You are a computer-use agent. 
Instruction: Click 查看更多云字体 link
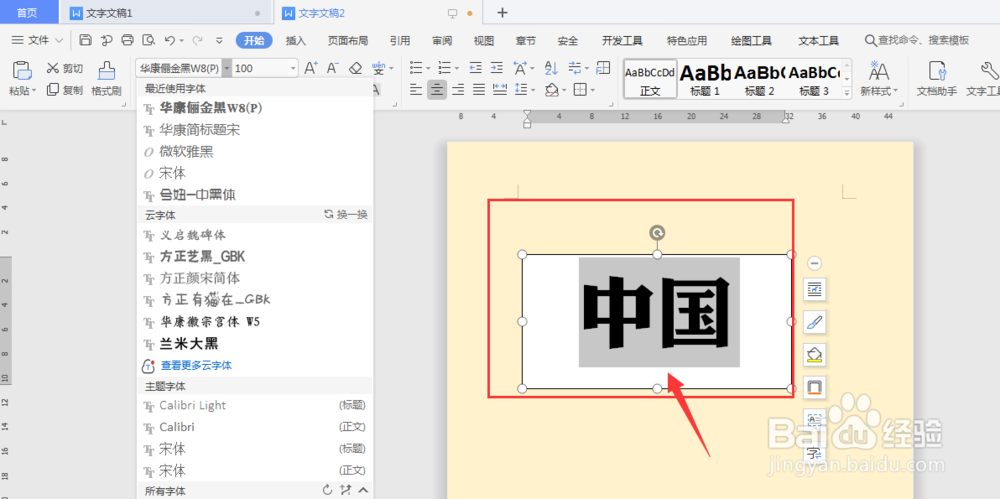point(196,366)
